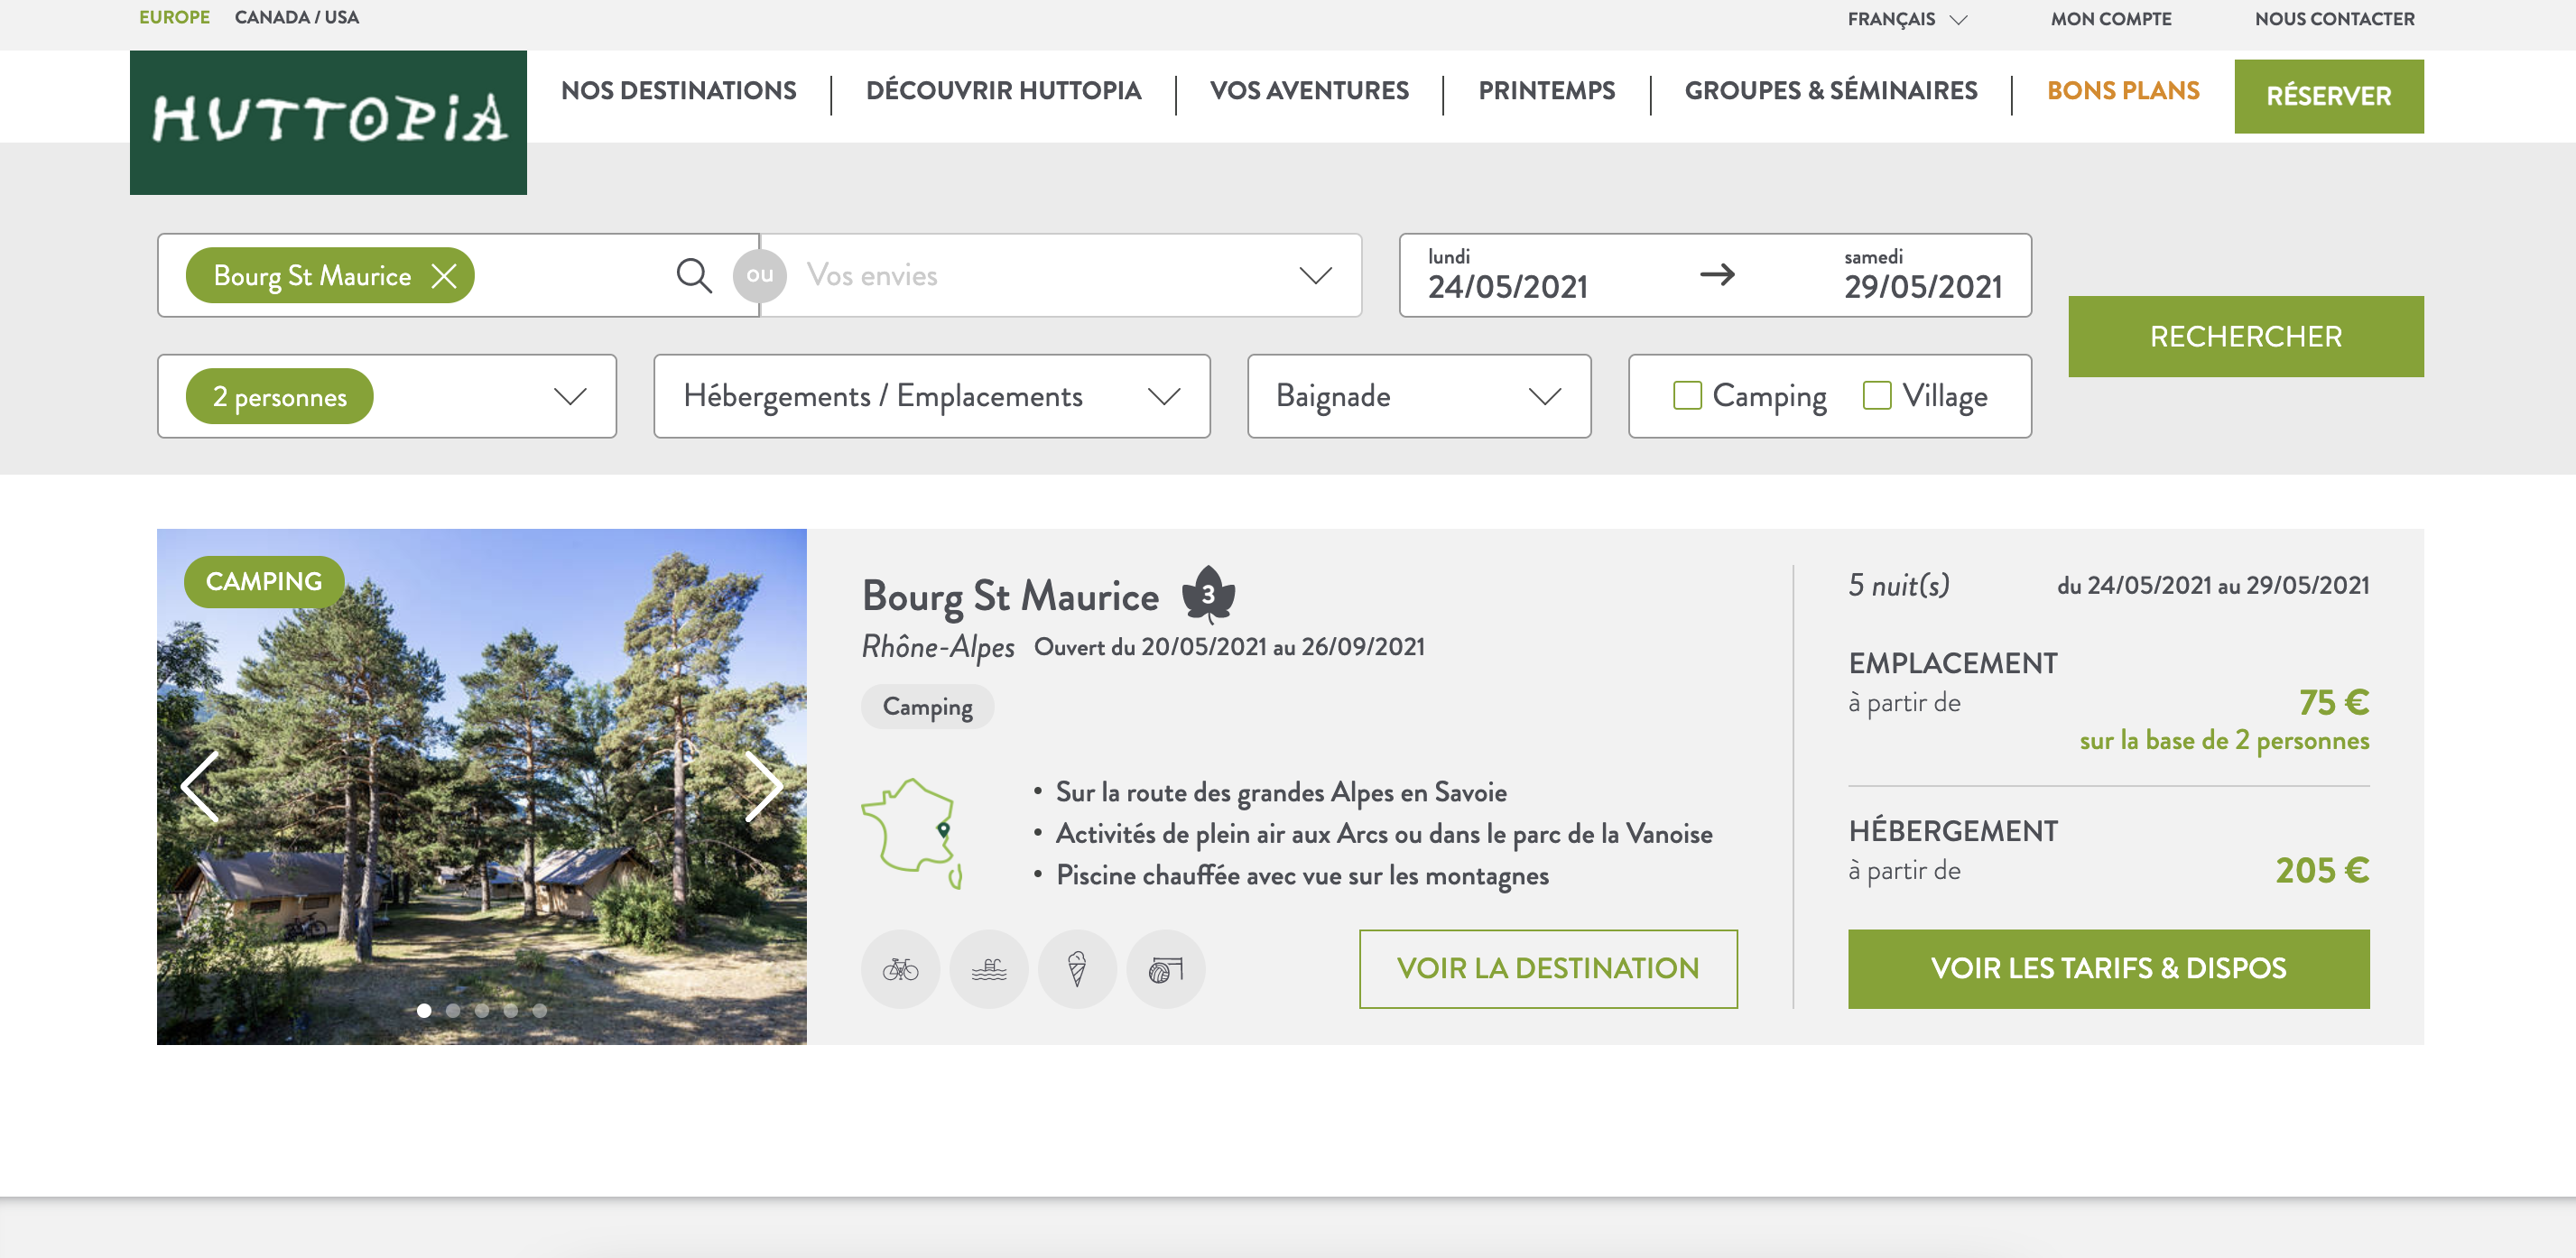This screenshot has height=1258, width=2576.
Task: Open the 2 personnes dropdown
Action: (x=387, y=396)
